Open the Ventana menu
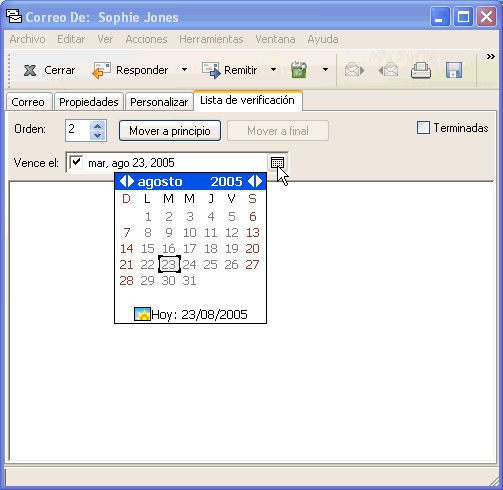The image size is (503, 490). click(275, 39)
